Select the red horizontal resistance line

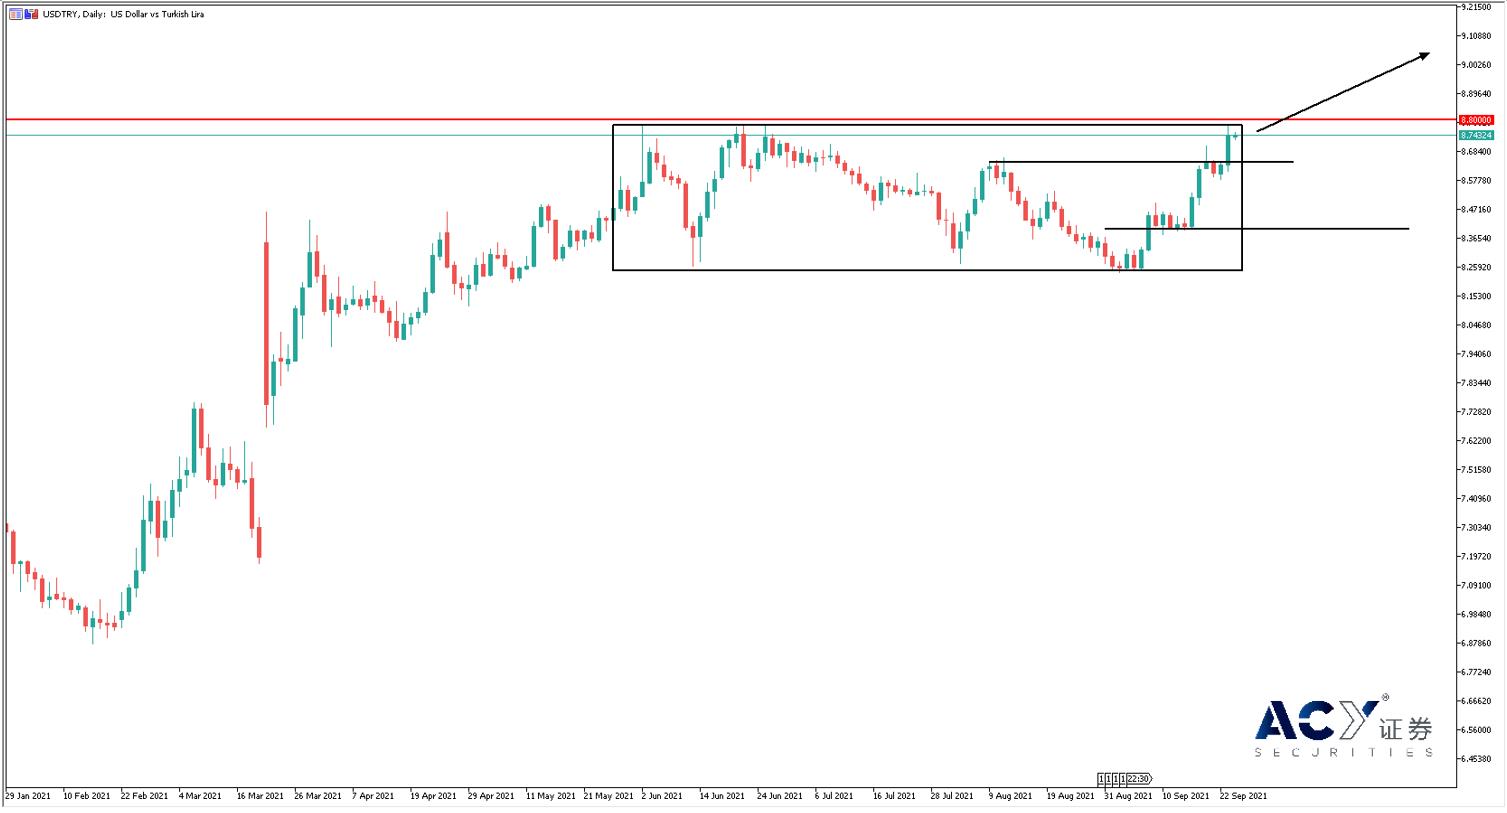(300, 120)
